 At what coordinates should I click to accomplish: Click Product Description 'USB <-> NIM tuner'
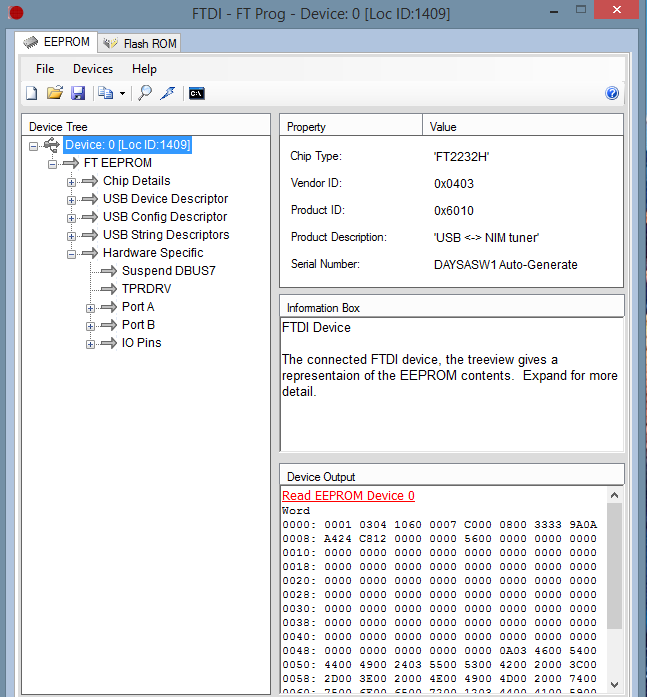[486, 238]
